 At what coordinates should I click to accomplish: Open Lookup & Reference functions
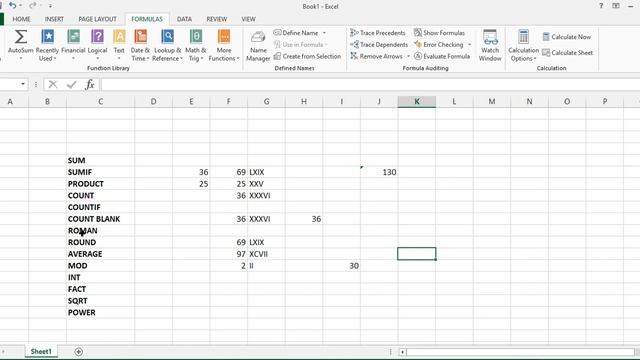pos(167,45)
